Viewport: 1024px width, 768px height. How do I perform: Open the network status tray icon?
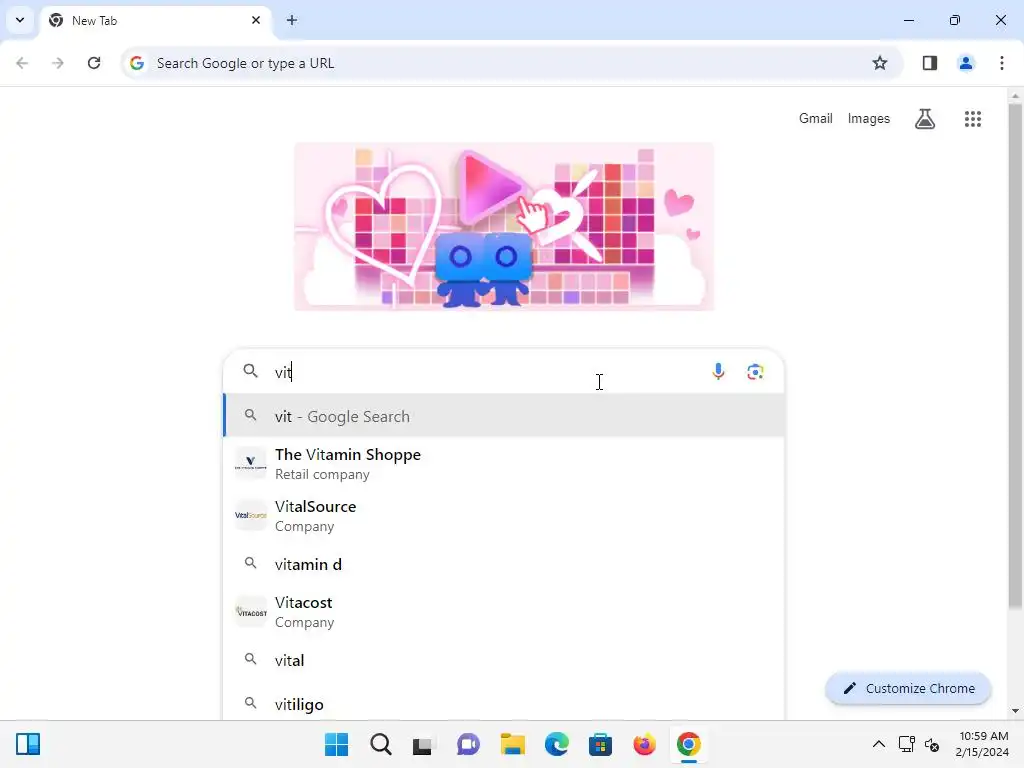tap(906, 744)
